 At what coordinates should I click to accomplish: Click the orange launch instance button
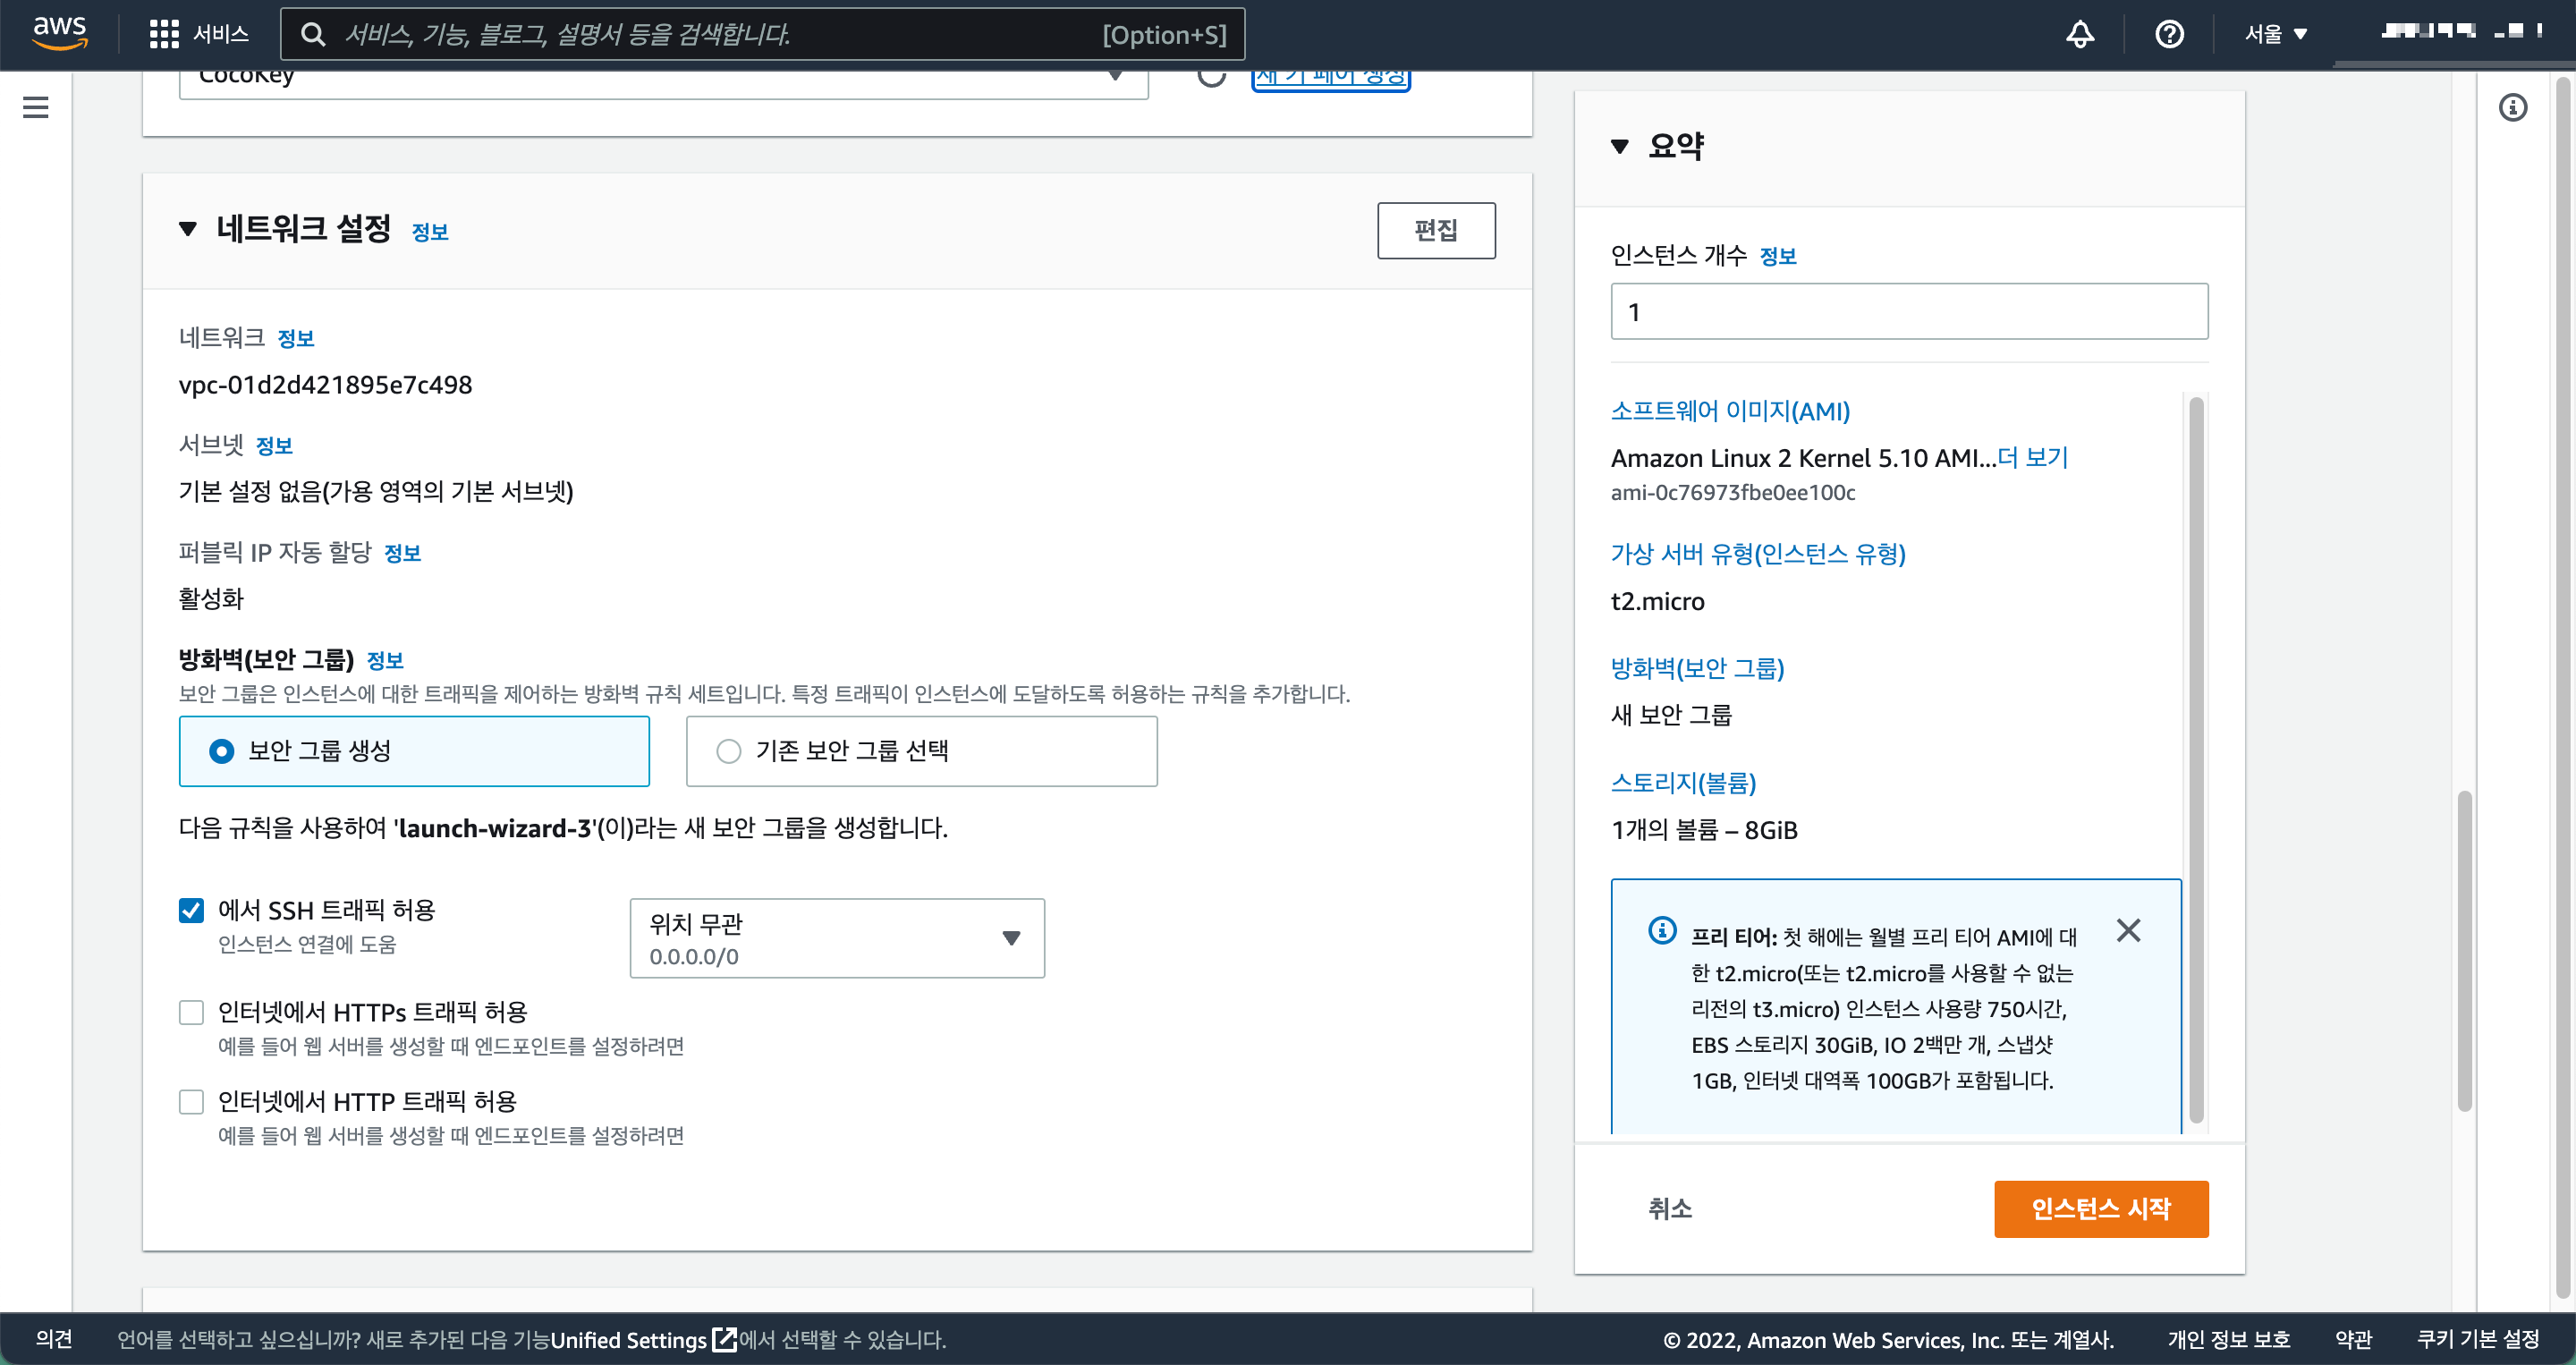2100,1208
